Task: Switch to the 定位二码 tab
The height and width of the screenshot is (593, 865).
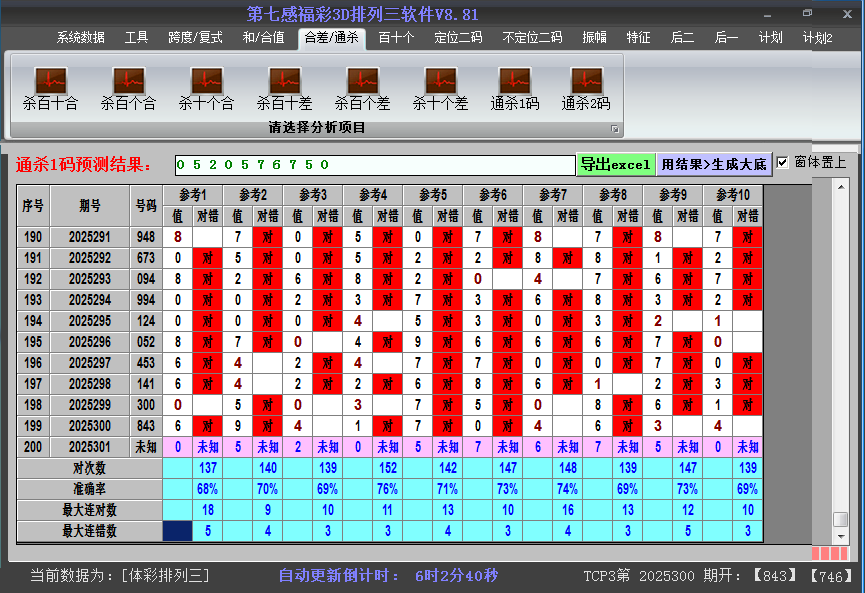Action: [x=458, y=38]
